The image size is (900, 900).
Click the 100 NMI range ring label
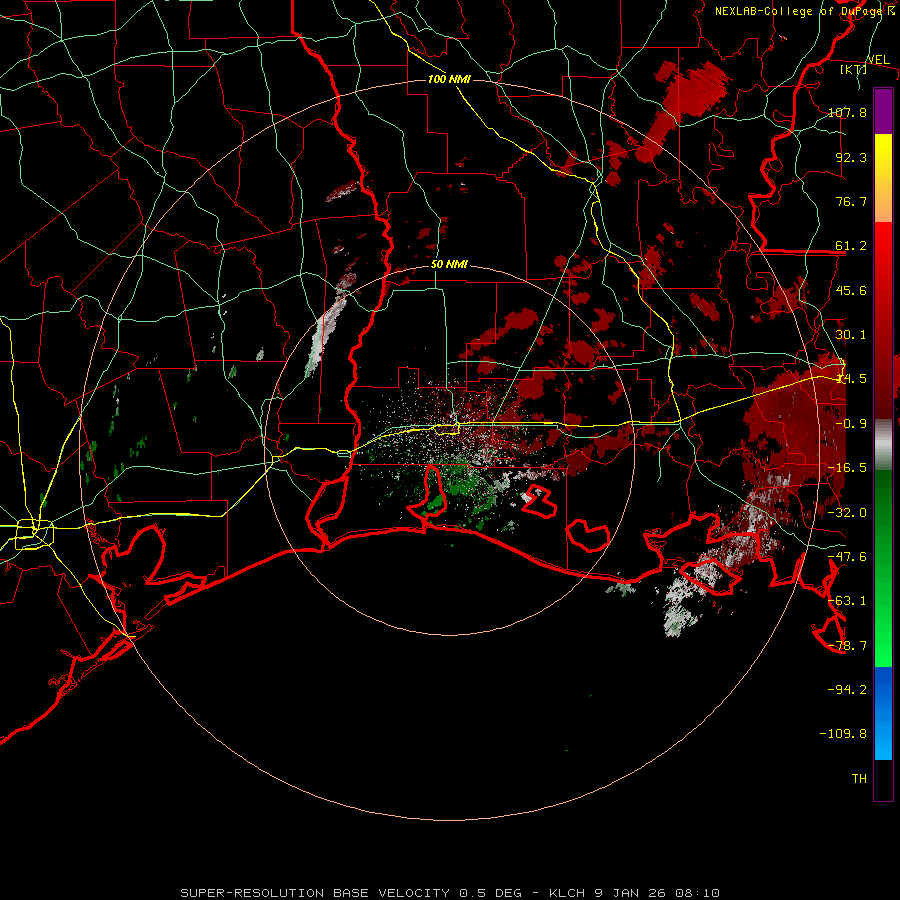point(449,79)
